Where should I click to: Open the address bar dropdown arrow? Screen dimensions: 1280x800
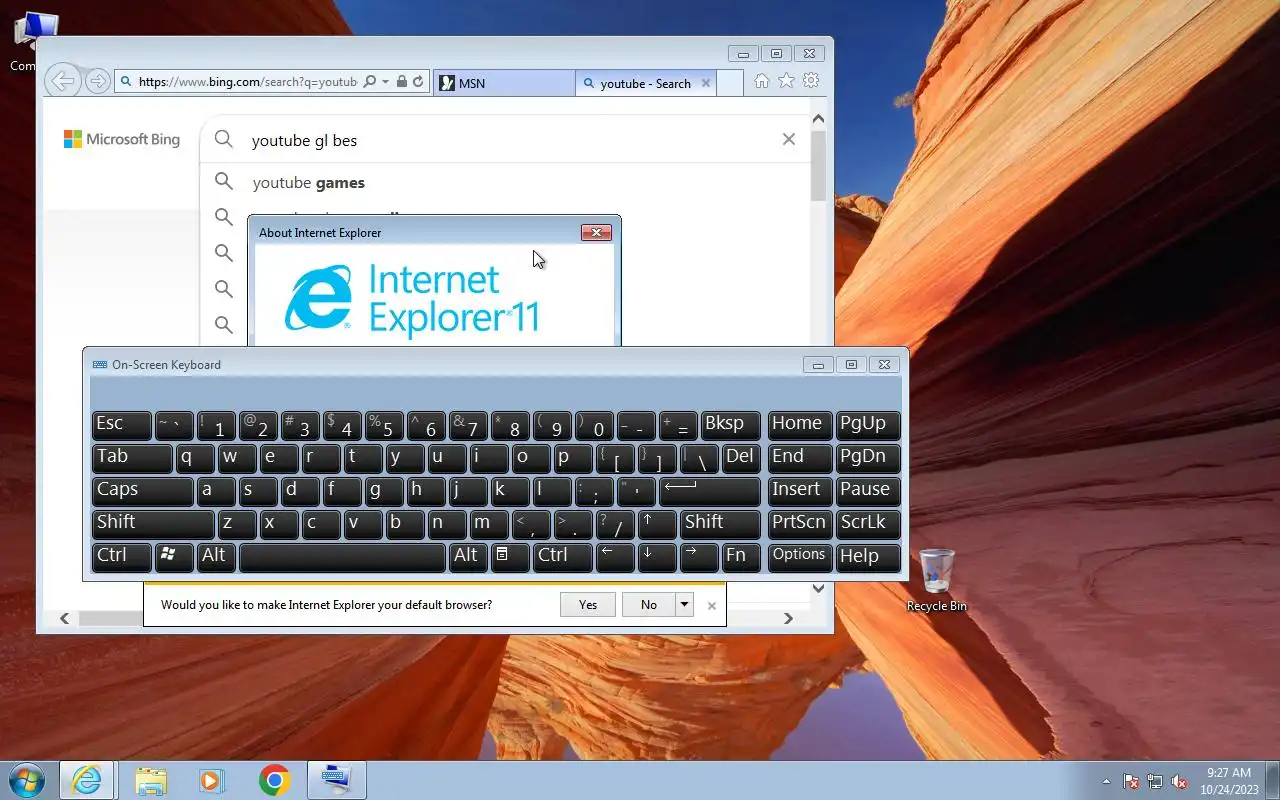point(385,82)
